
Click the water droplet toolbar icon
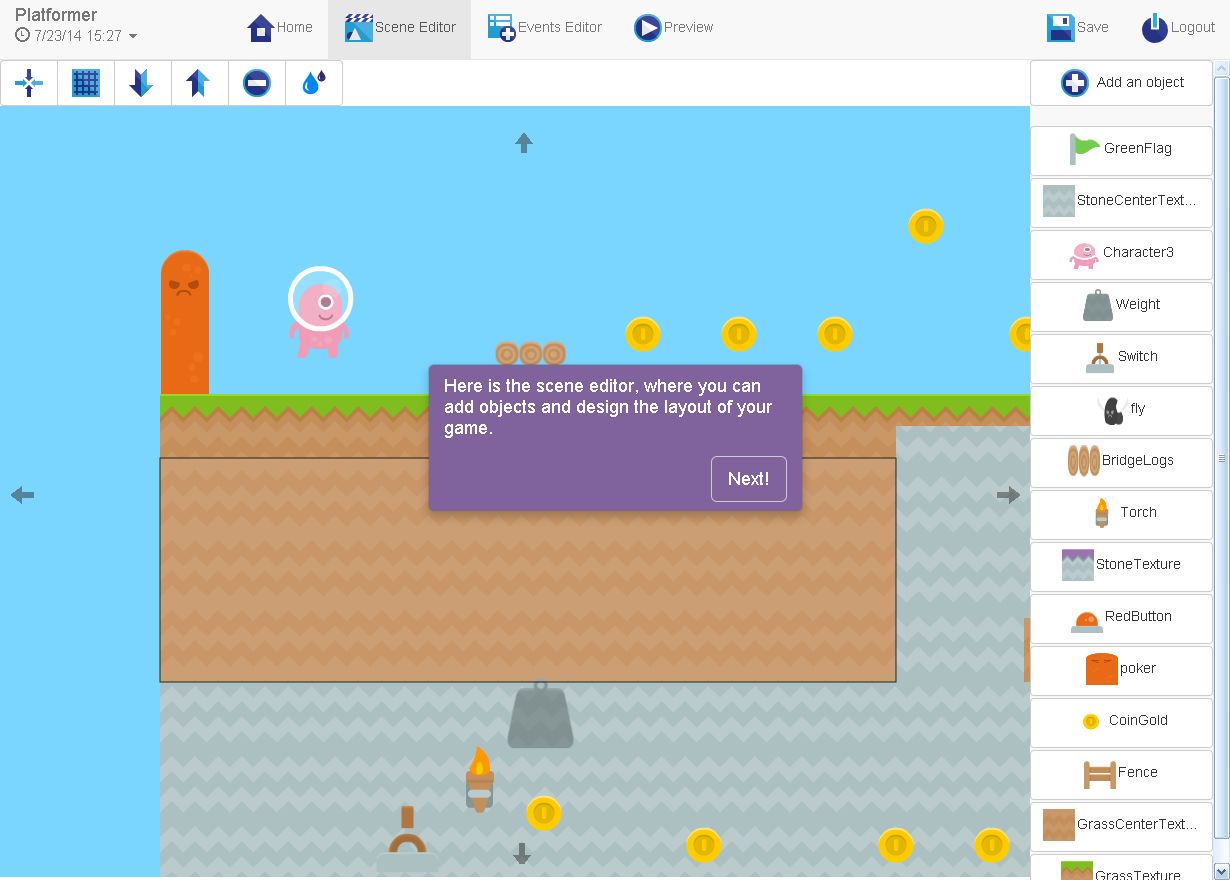pos(314,83)
